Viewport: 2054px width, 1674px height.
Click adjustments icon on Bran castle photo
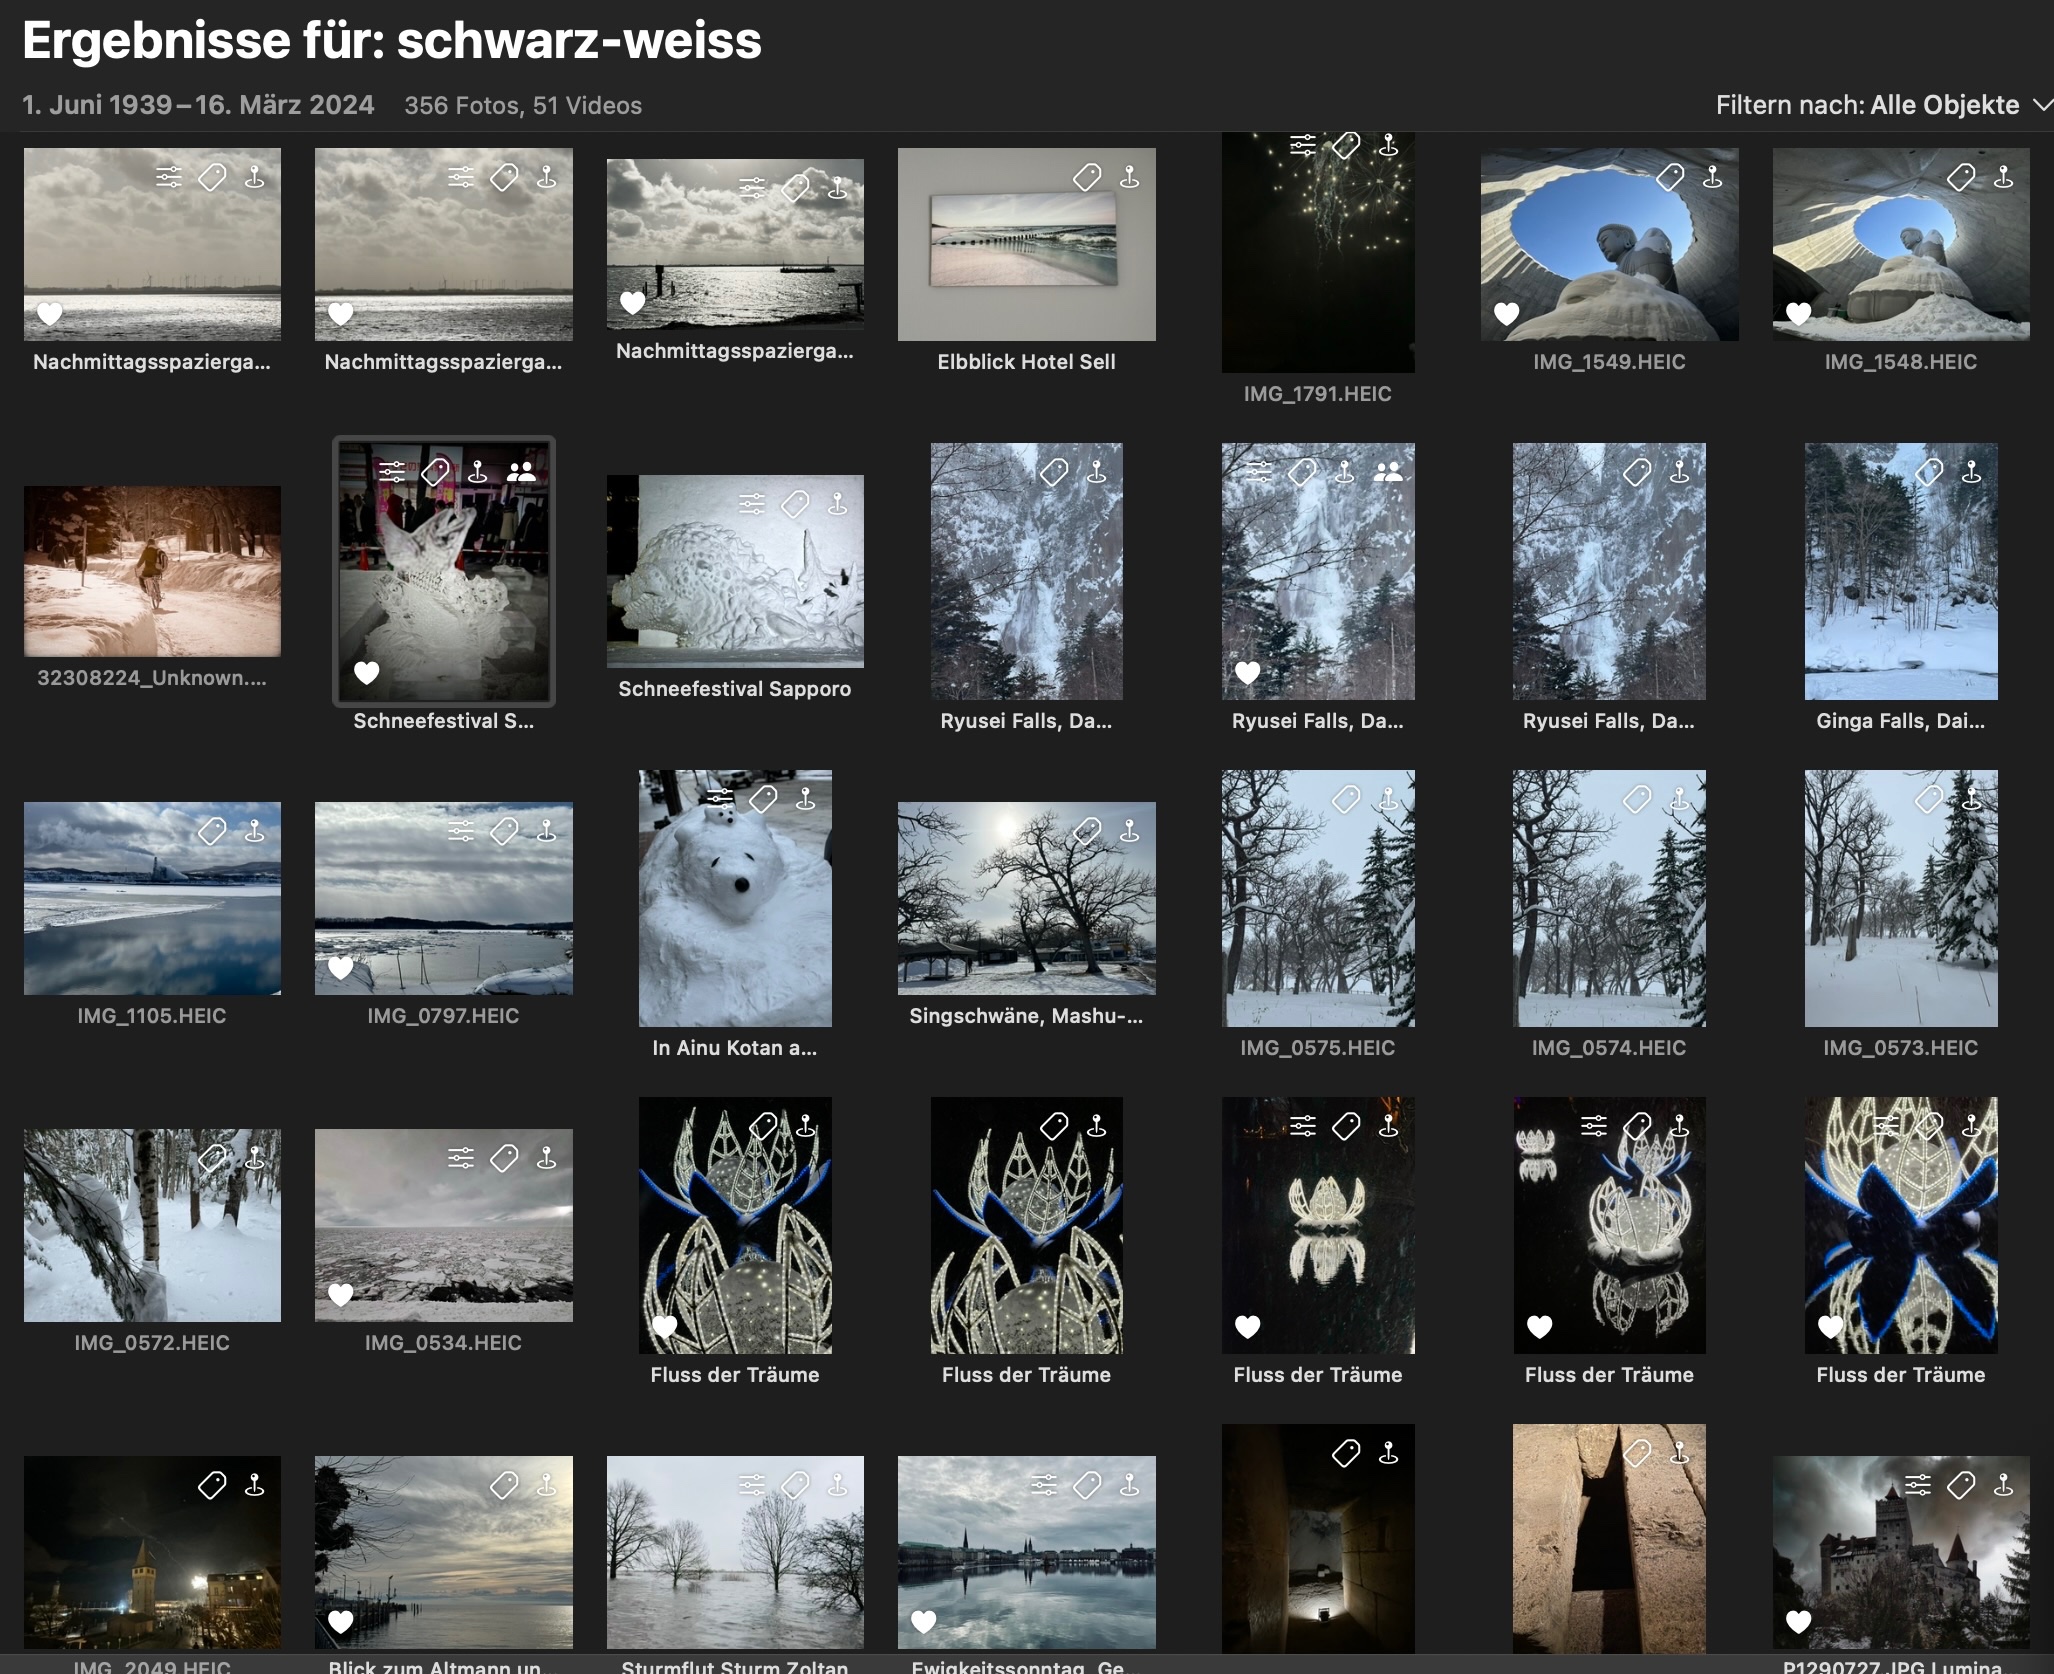(x=1918, y=1485)
